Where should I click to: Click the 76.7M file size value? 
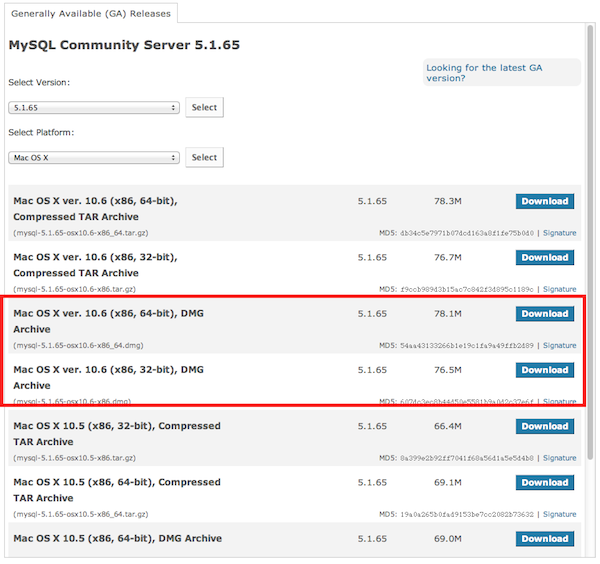coord(448,258)
